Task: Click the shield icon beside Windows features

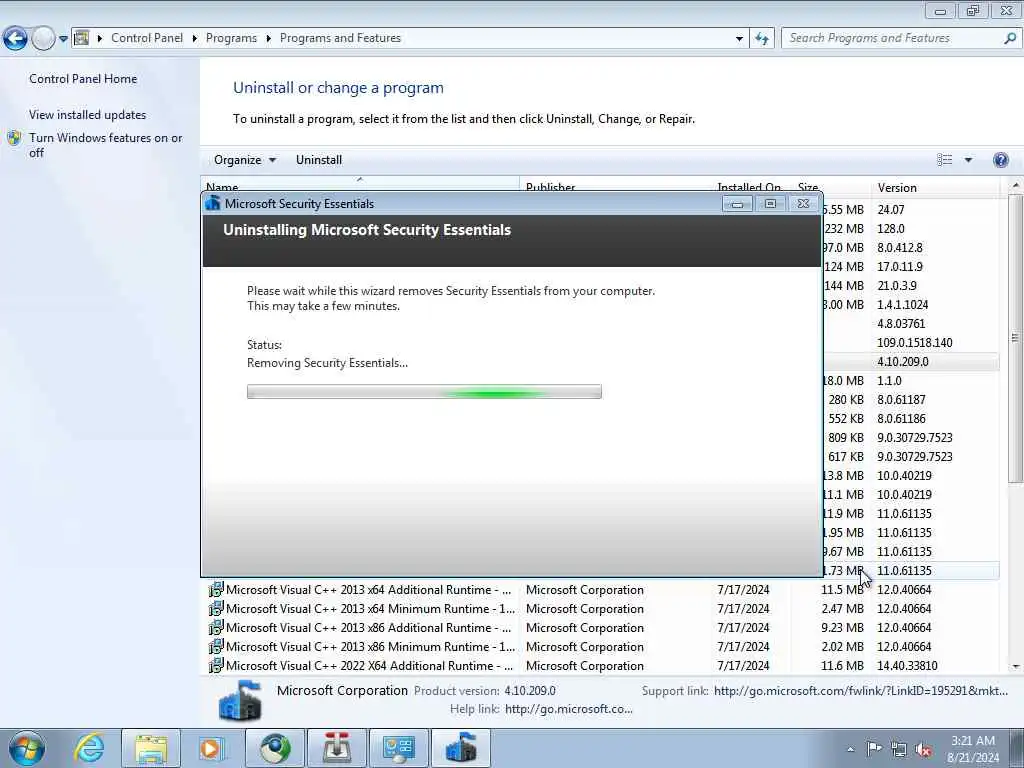Action: (14, 138)
